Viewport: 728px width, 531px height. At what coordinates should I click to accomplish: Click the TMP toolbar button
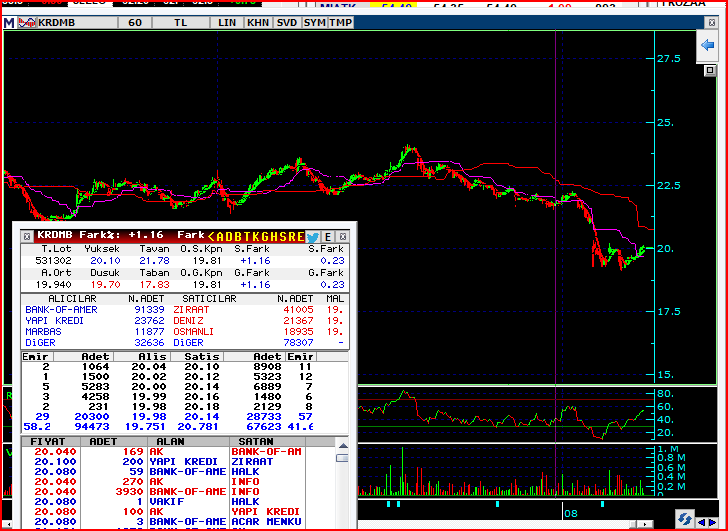point(341,22)
